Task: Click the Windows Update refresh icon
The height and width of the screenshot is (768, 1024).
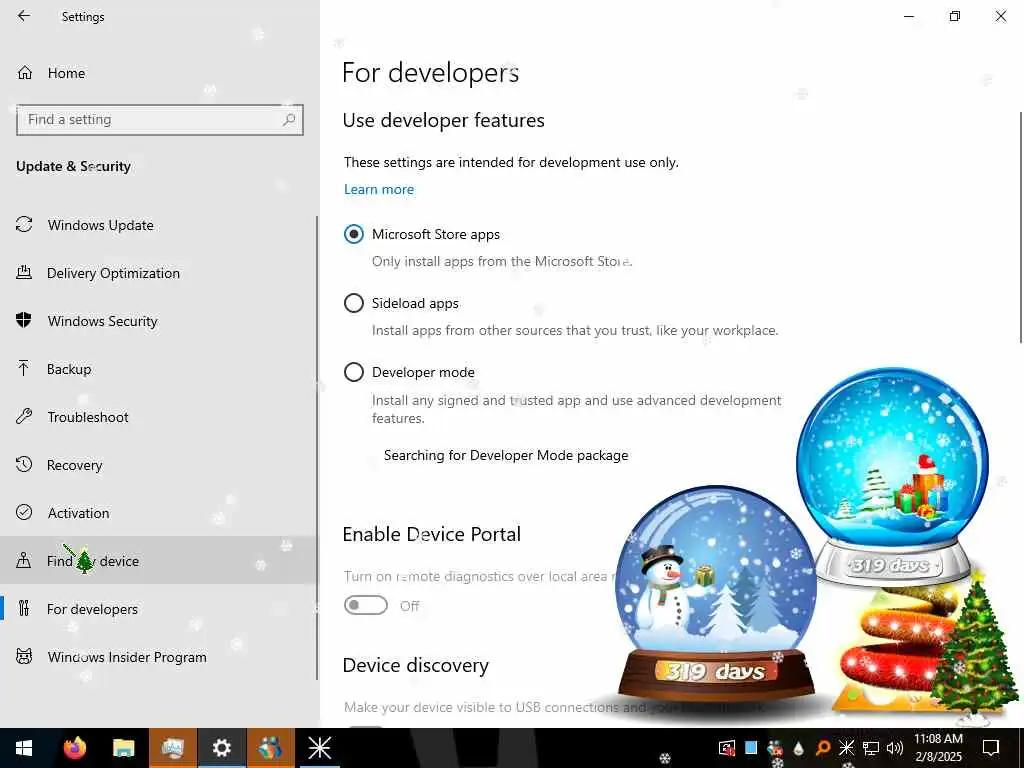Action: pyautogui.click(x=24, y=225)
